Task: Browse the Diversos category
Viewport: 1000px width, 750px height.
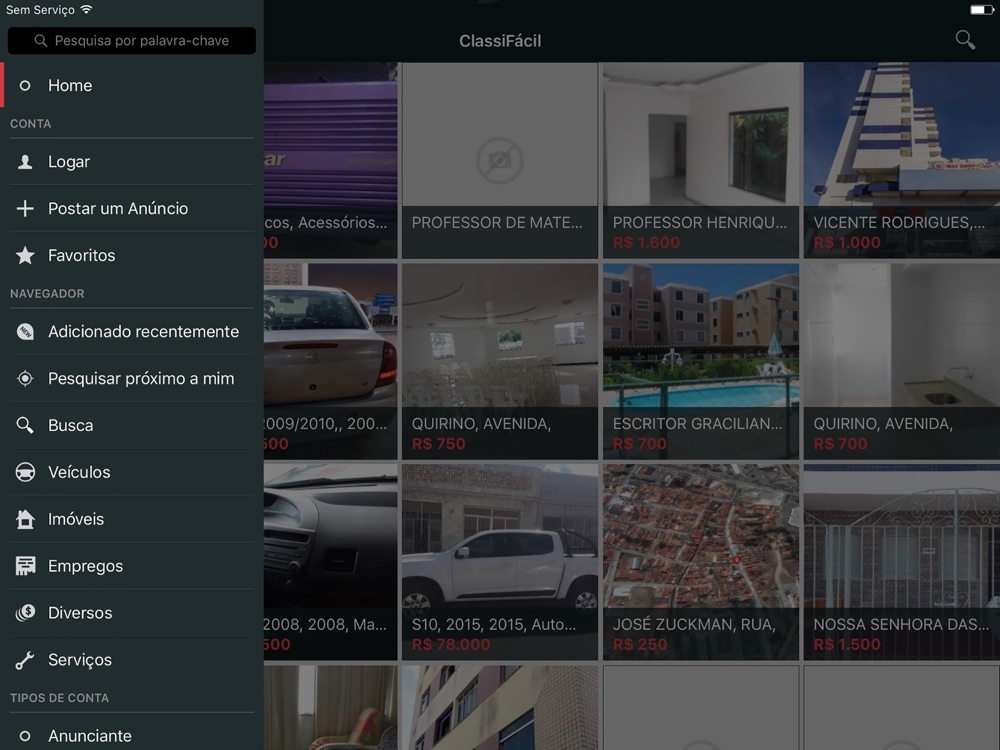Action: pos(131,613)
